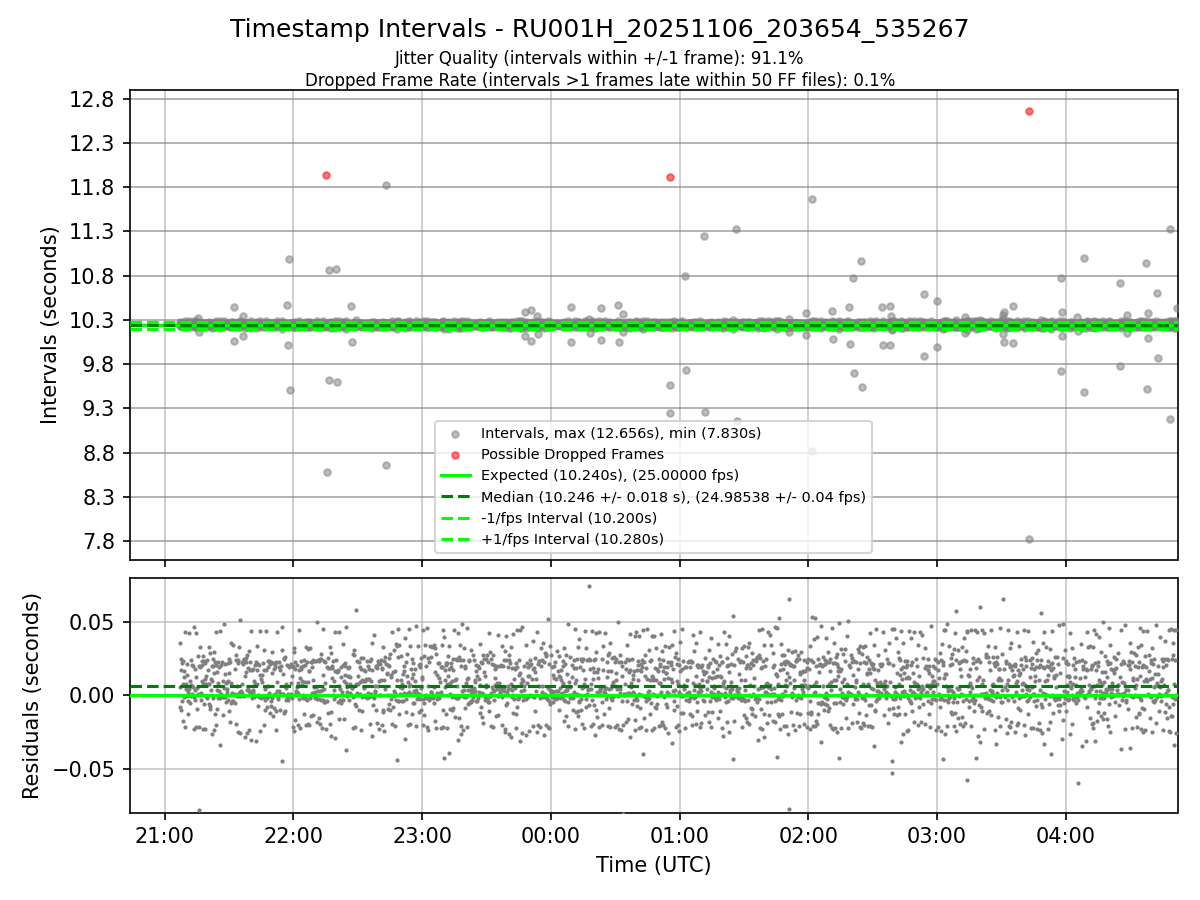Click the red dropped-frame point just after 22:00
1200x900 pixels.
point(326,175)
